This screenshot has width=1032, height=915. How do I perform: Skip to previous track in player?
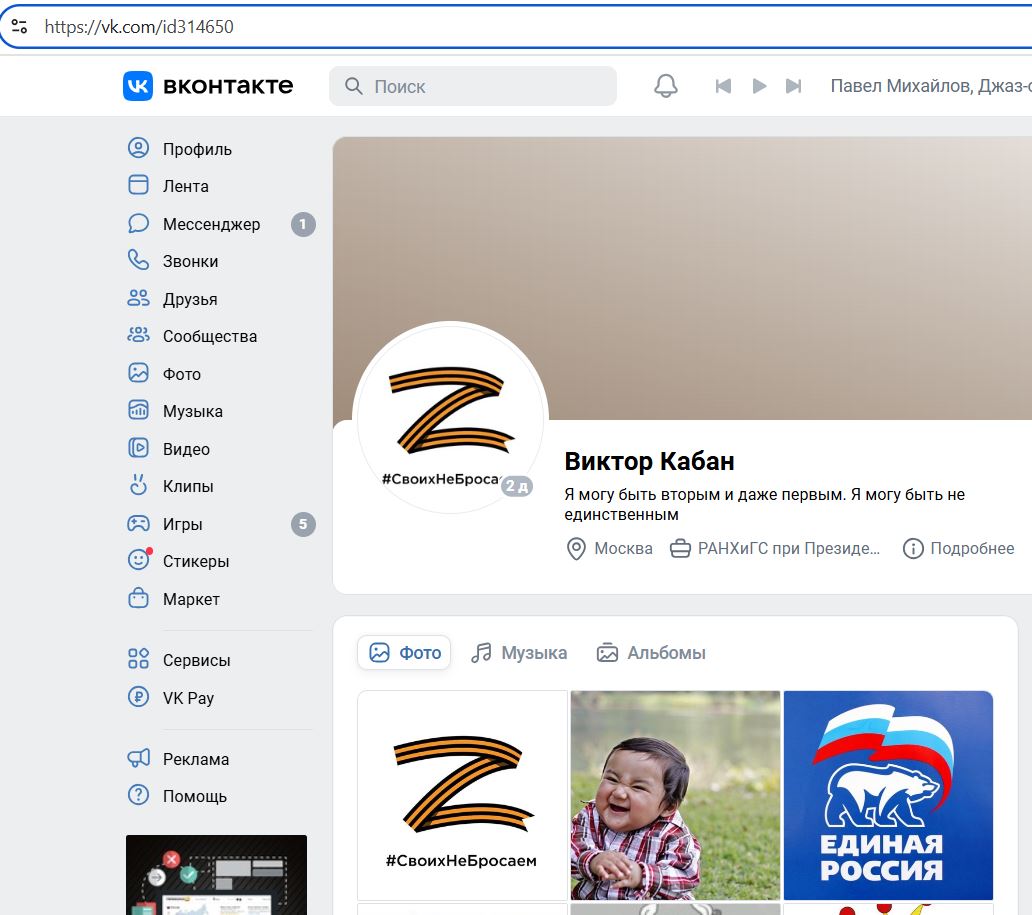(723, 86)
